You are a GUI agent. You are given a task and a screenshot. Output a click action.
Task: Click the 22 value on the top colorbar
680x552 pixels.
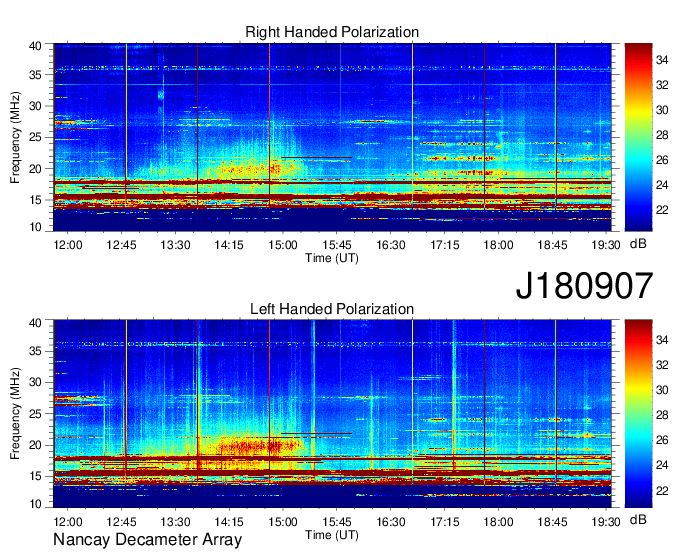[662, 210]
